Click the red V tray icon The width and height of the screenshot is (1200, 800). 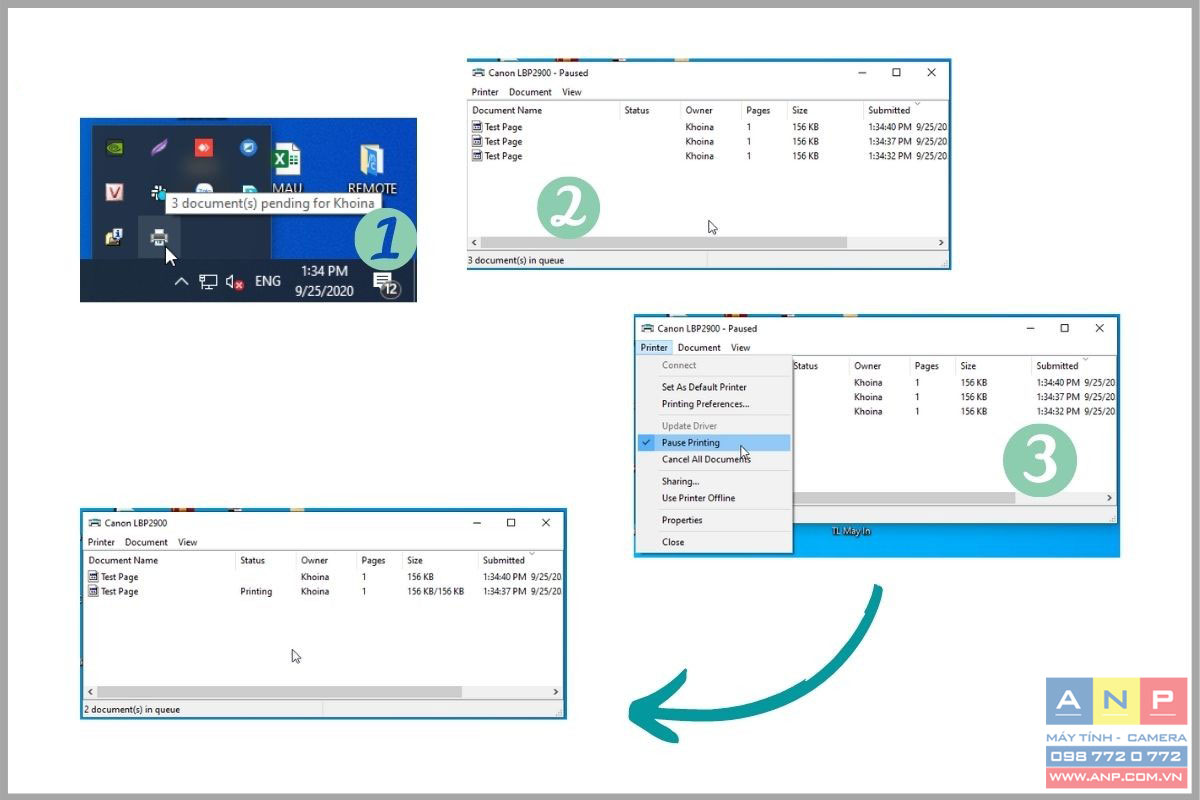(x=115, y=192)
